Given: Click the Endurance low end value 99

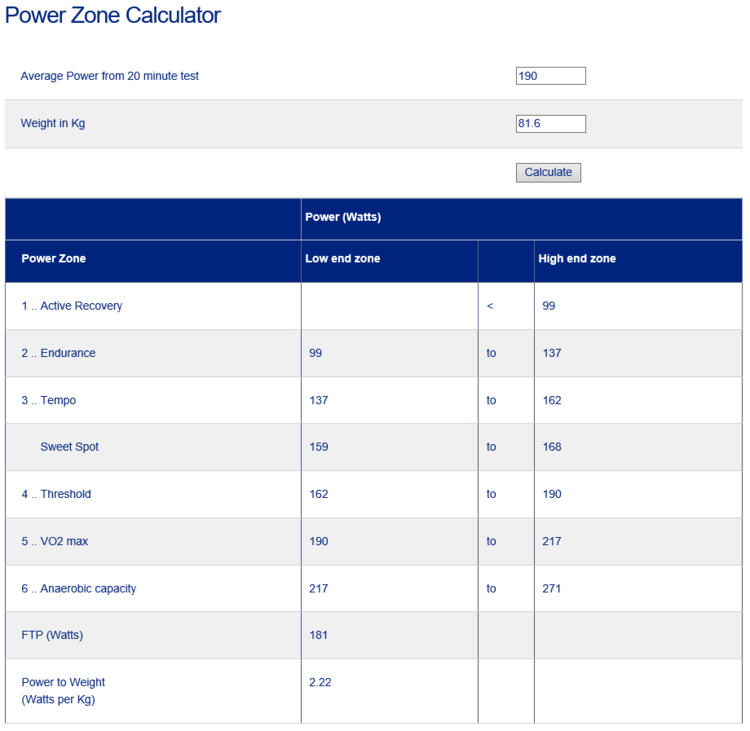Looking at the screenshot, I should (x=315, y=353).
